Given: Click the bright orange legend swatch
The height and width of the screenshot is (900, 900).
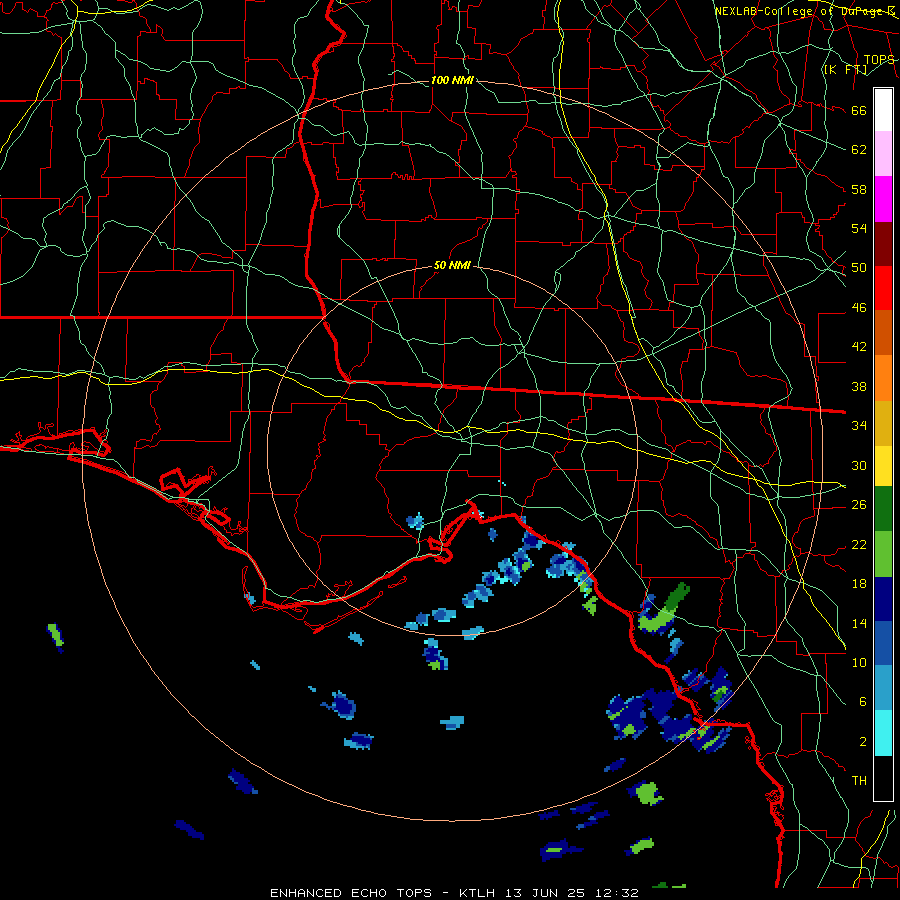Looking at the screenshot, I should pos(883,378).
